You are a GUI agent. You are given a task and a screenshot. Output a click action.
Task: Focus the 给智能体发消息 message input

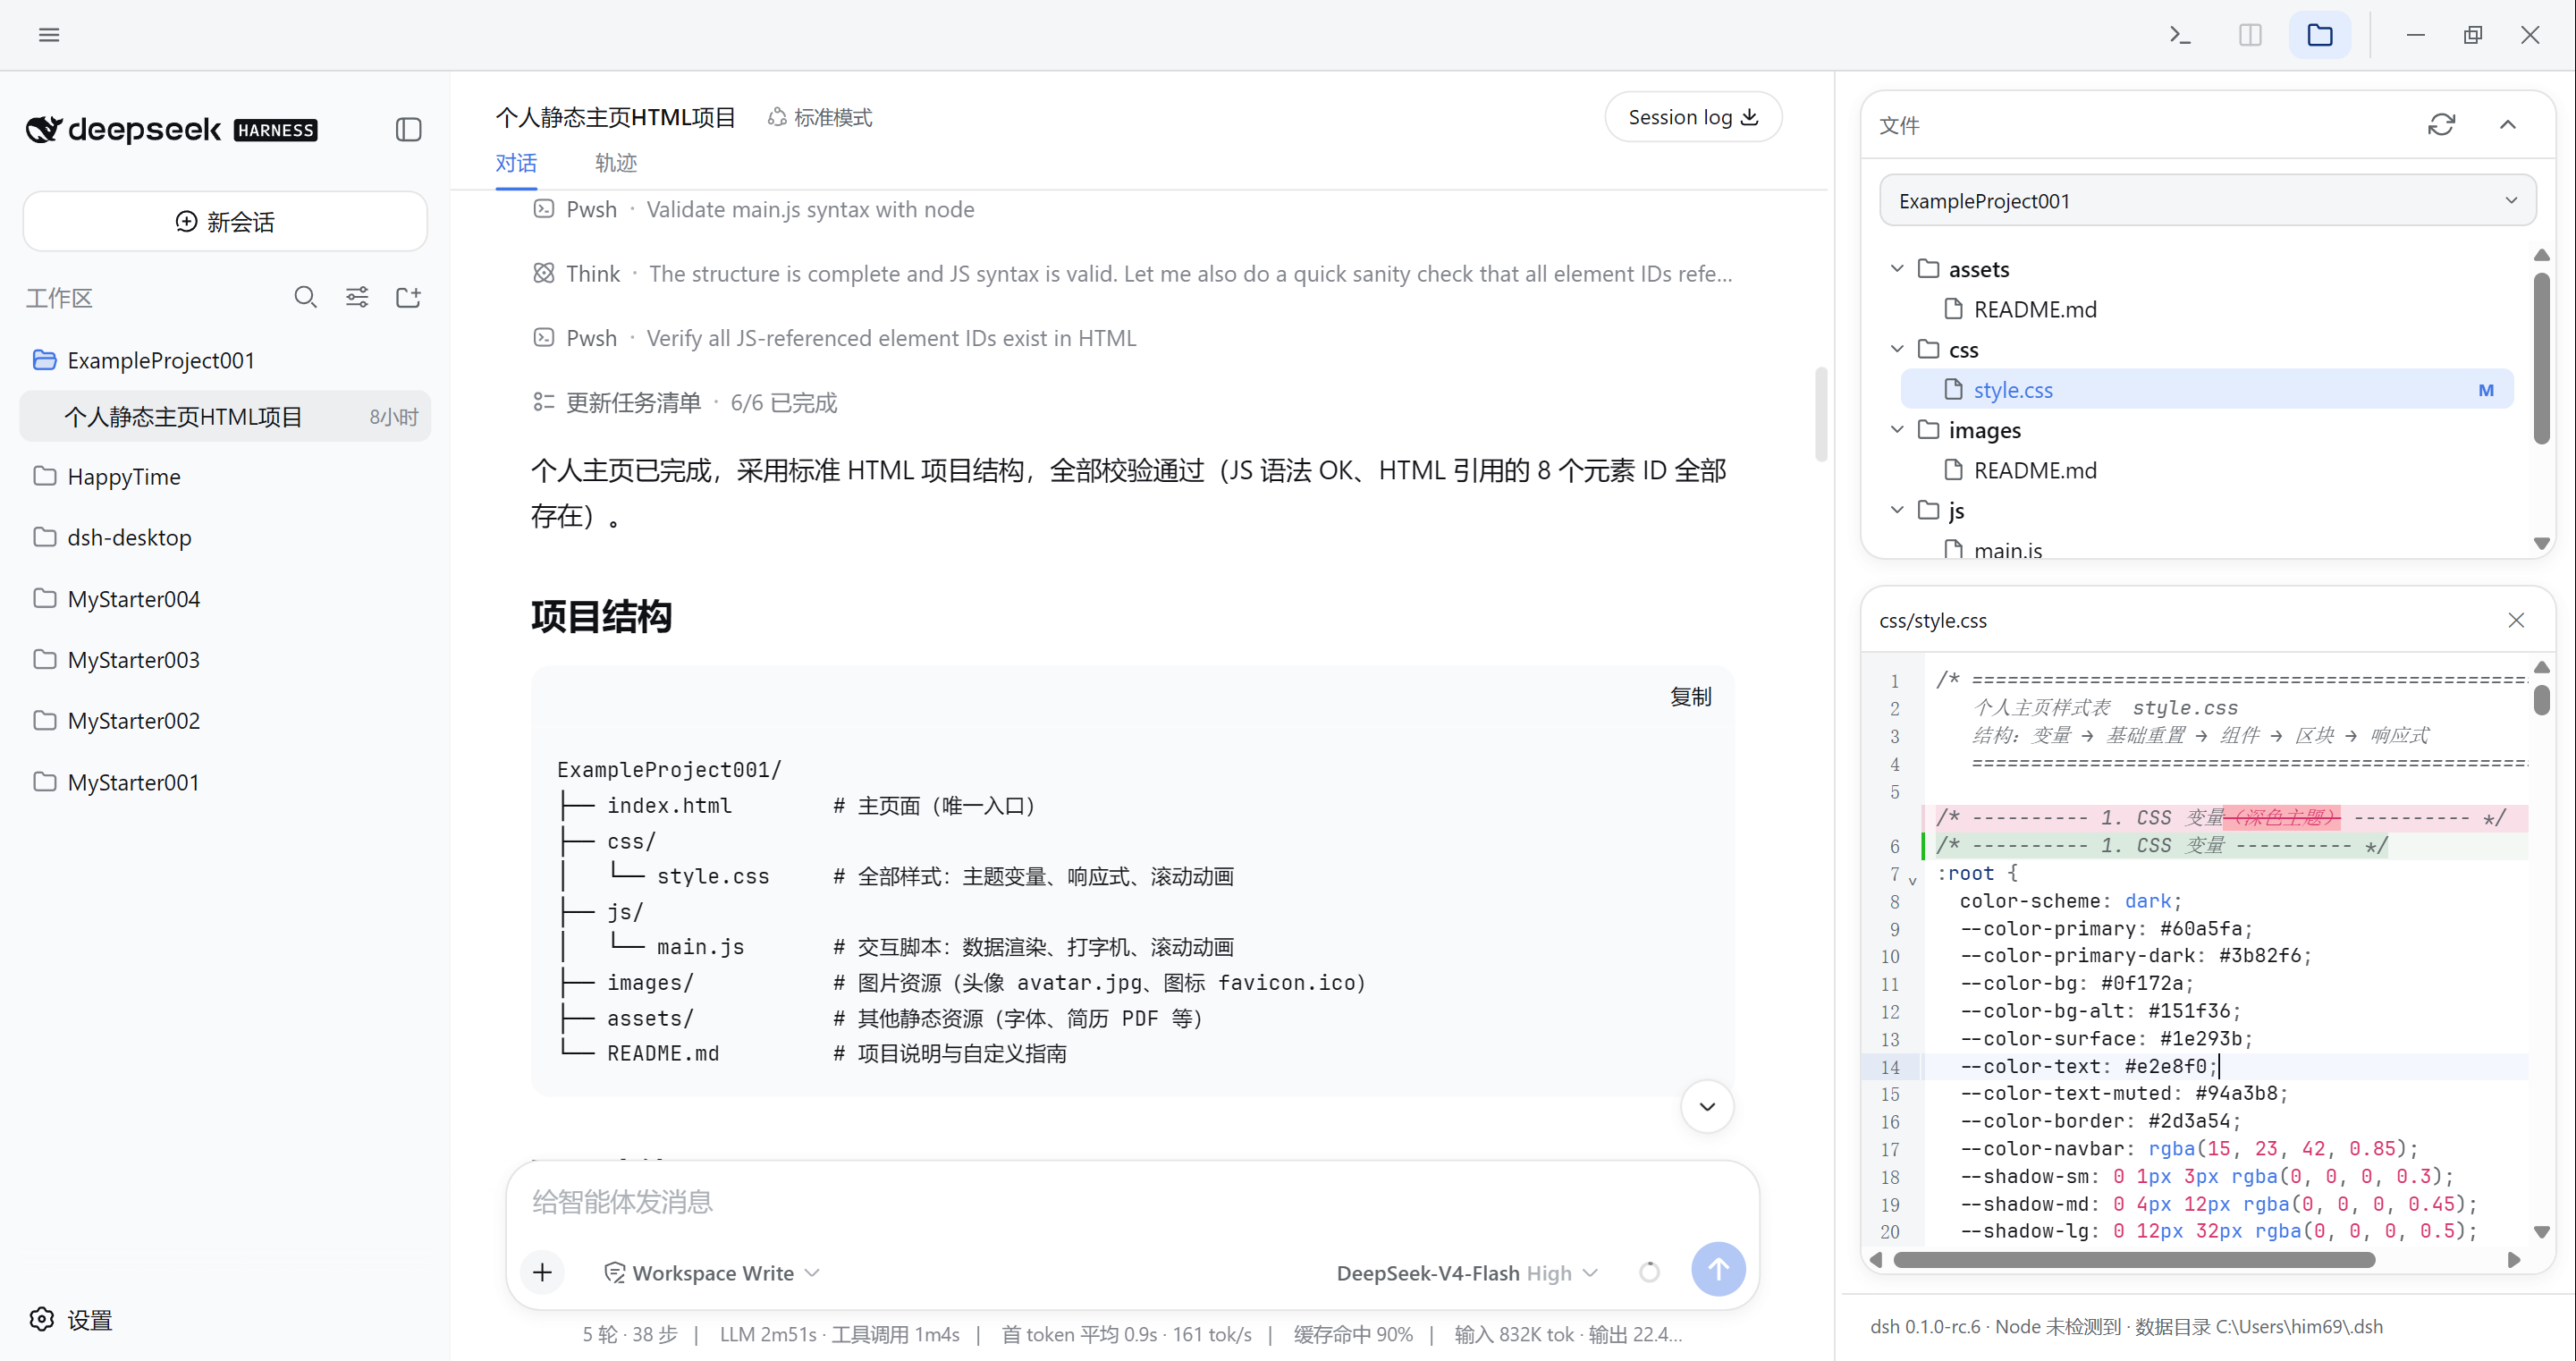pos(1132,1200)
